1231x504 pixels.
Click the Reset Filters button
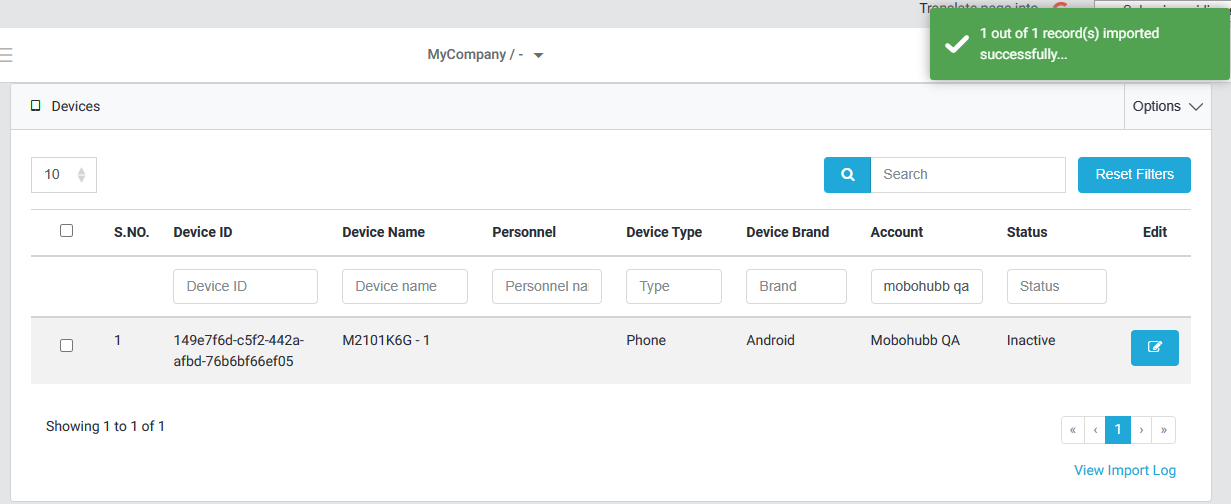[x=1134, y=174]
